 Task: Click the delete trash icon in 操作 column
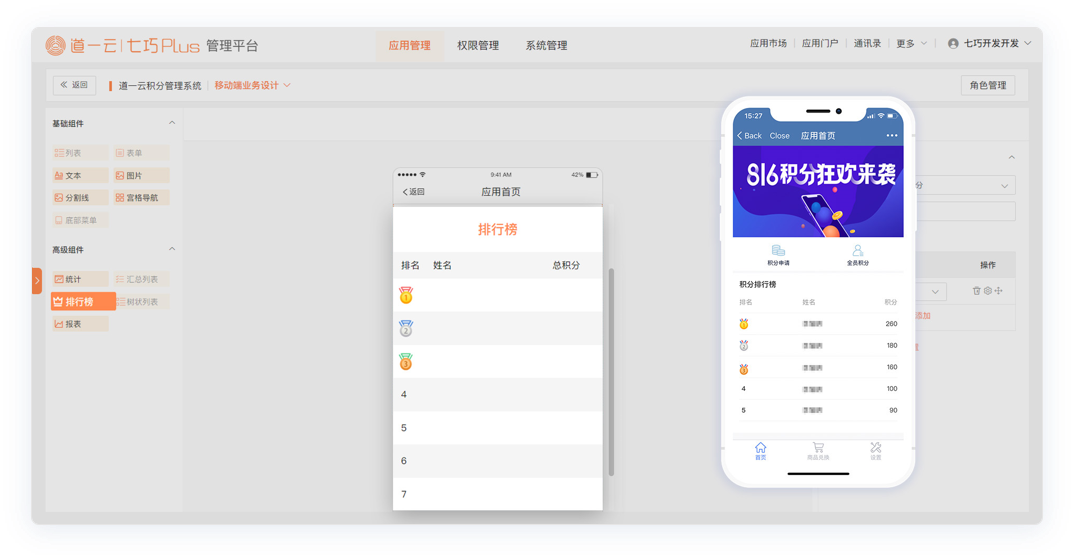[977, 291]
